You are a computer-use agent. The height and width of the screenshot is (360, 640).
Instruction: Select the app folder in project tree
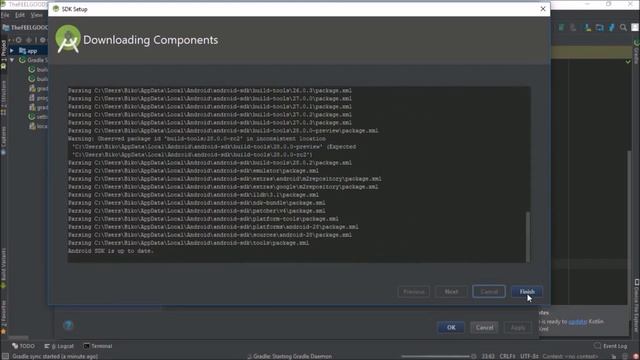point(29,51)
